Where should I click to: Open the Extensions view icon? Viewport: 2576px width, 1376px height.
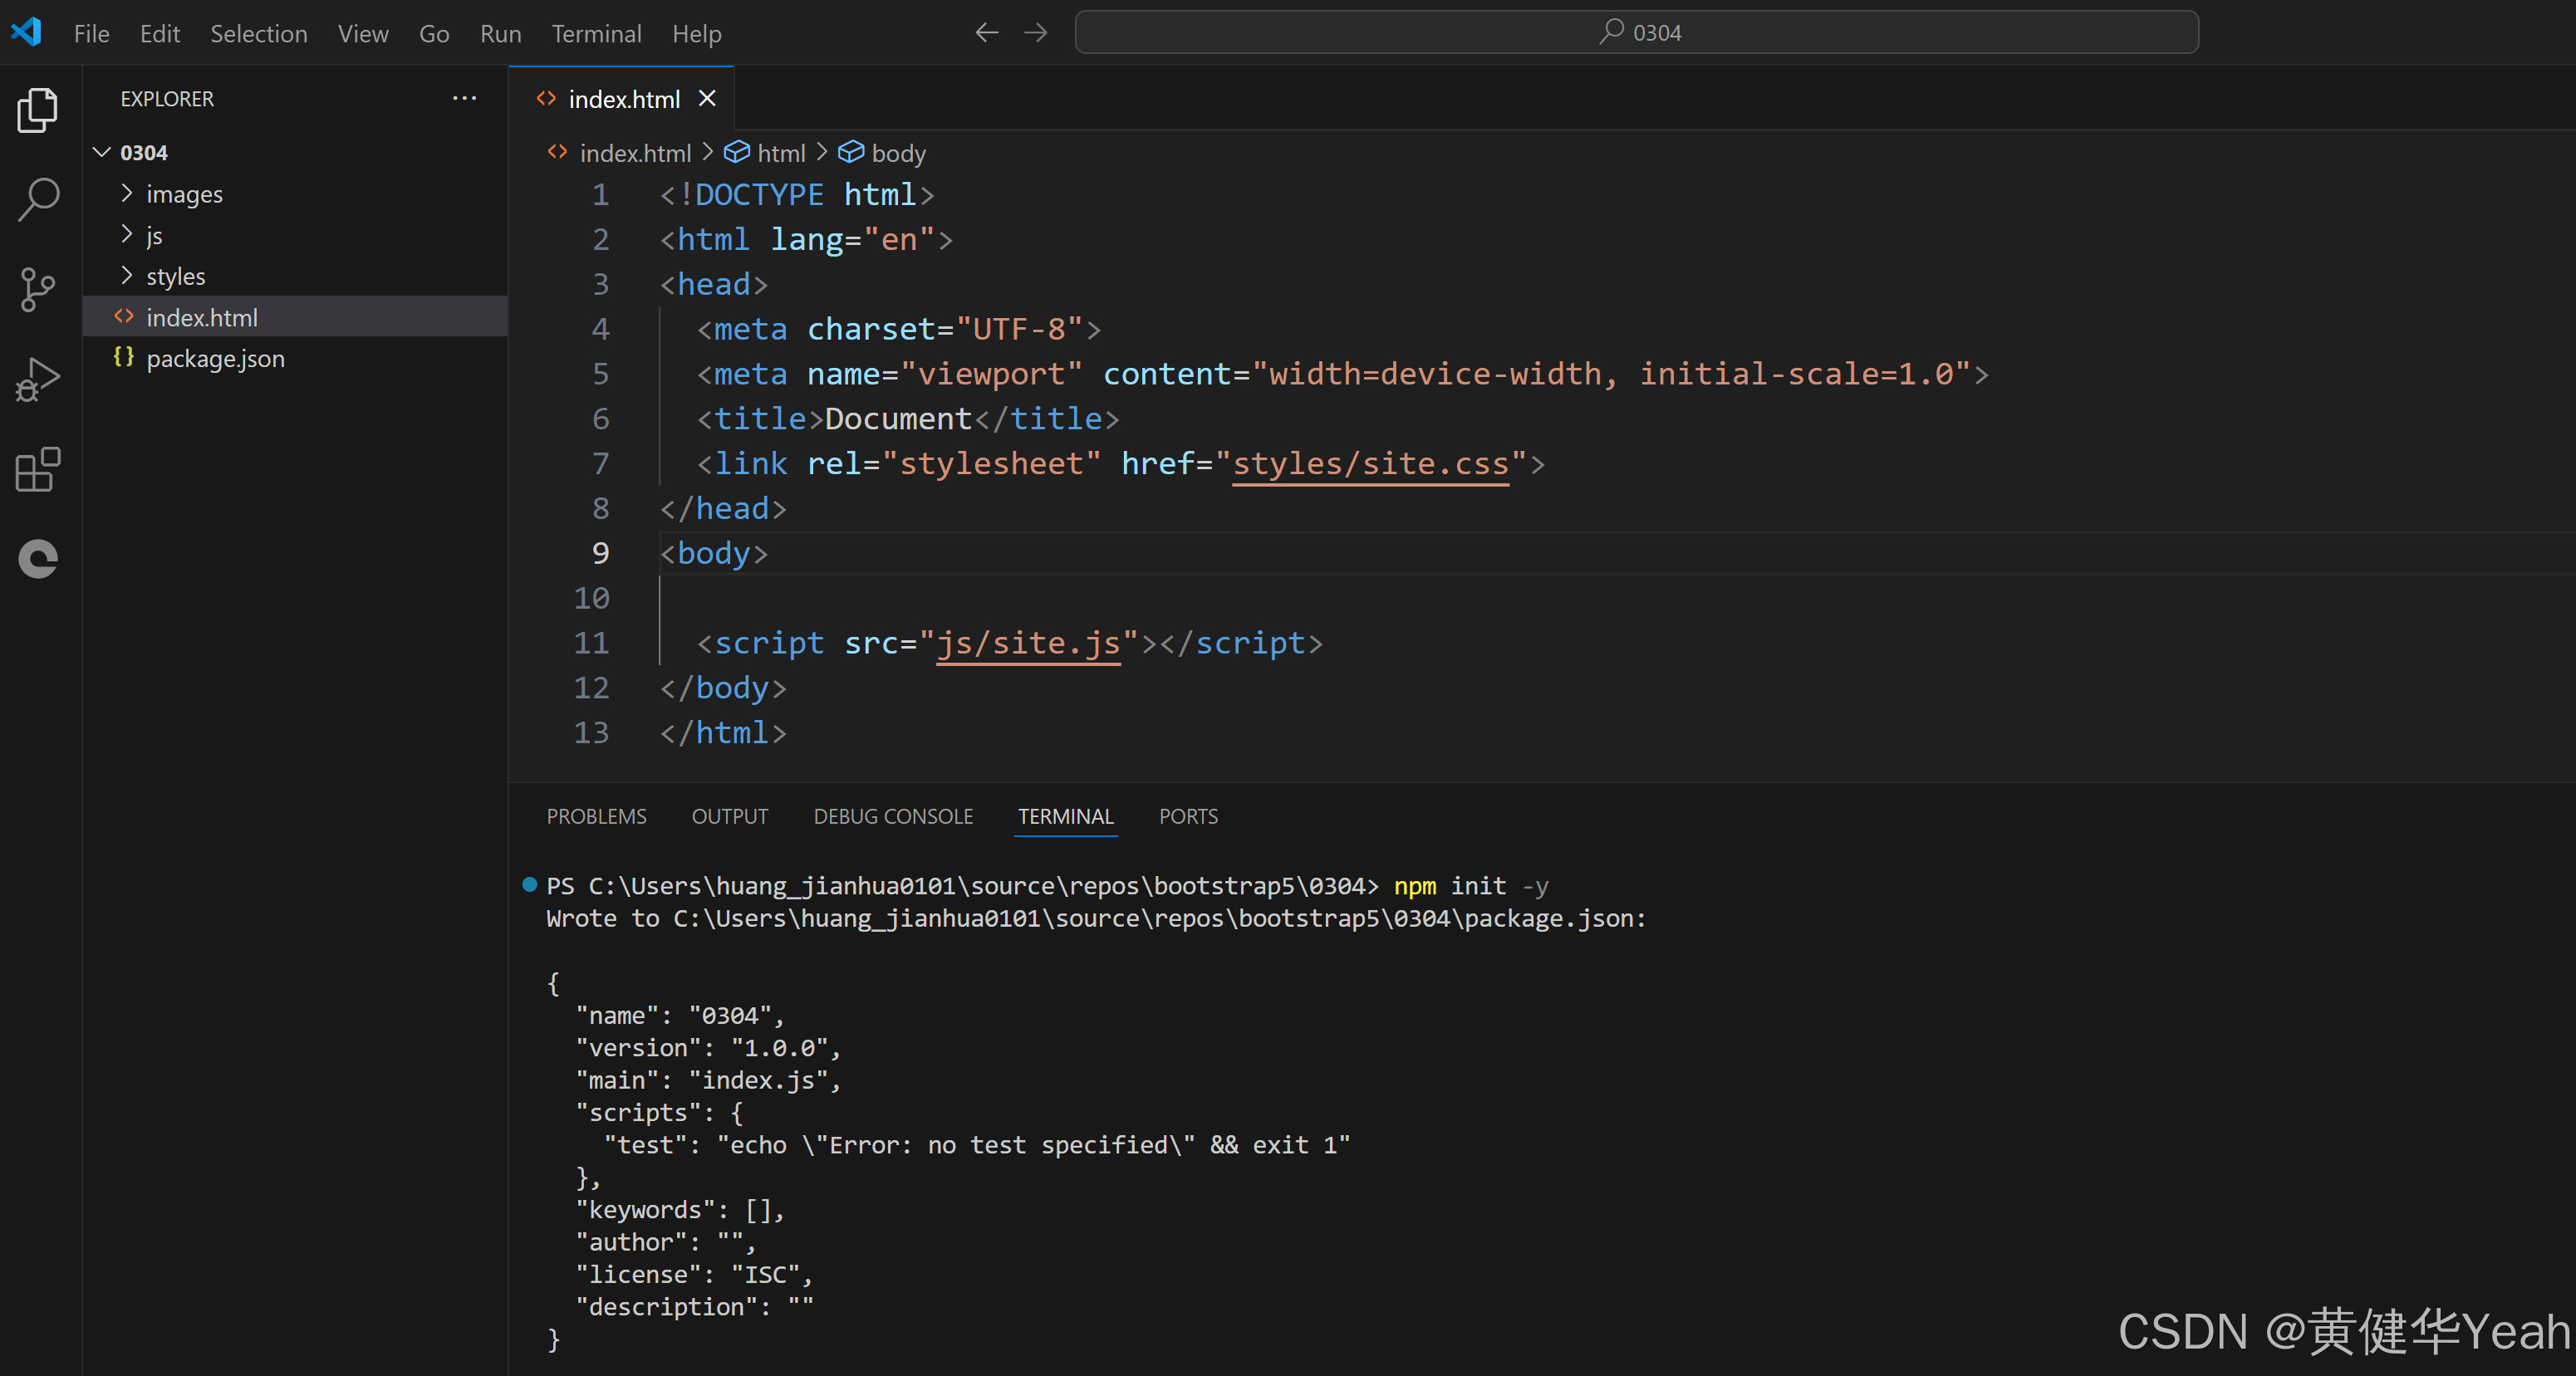(x=38, y=469)
